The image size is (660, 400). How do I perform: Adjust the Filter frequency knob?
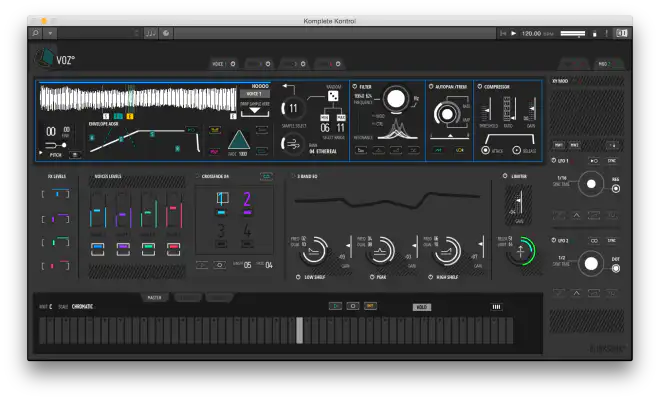(397, 98)
